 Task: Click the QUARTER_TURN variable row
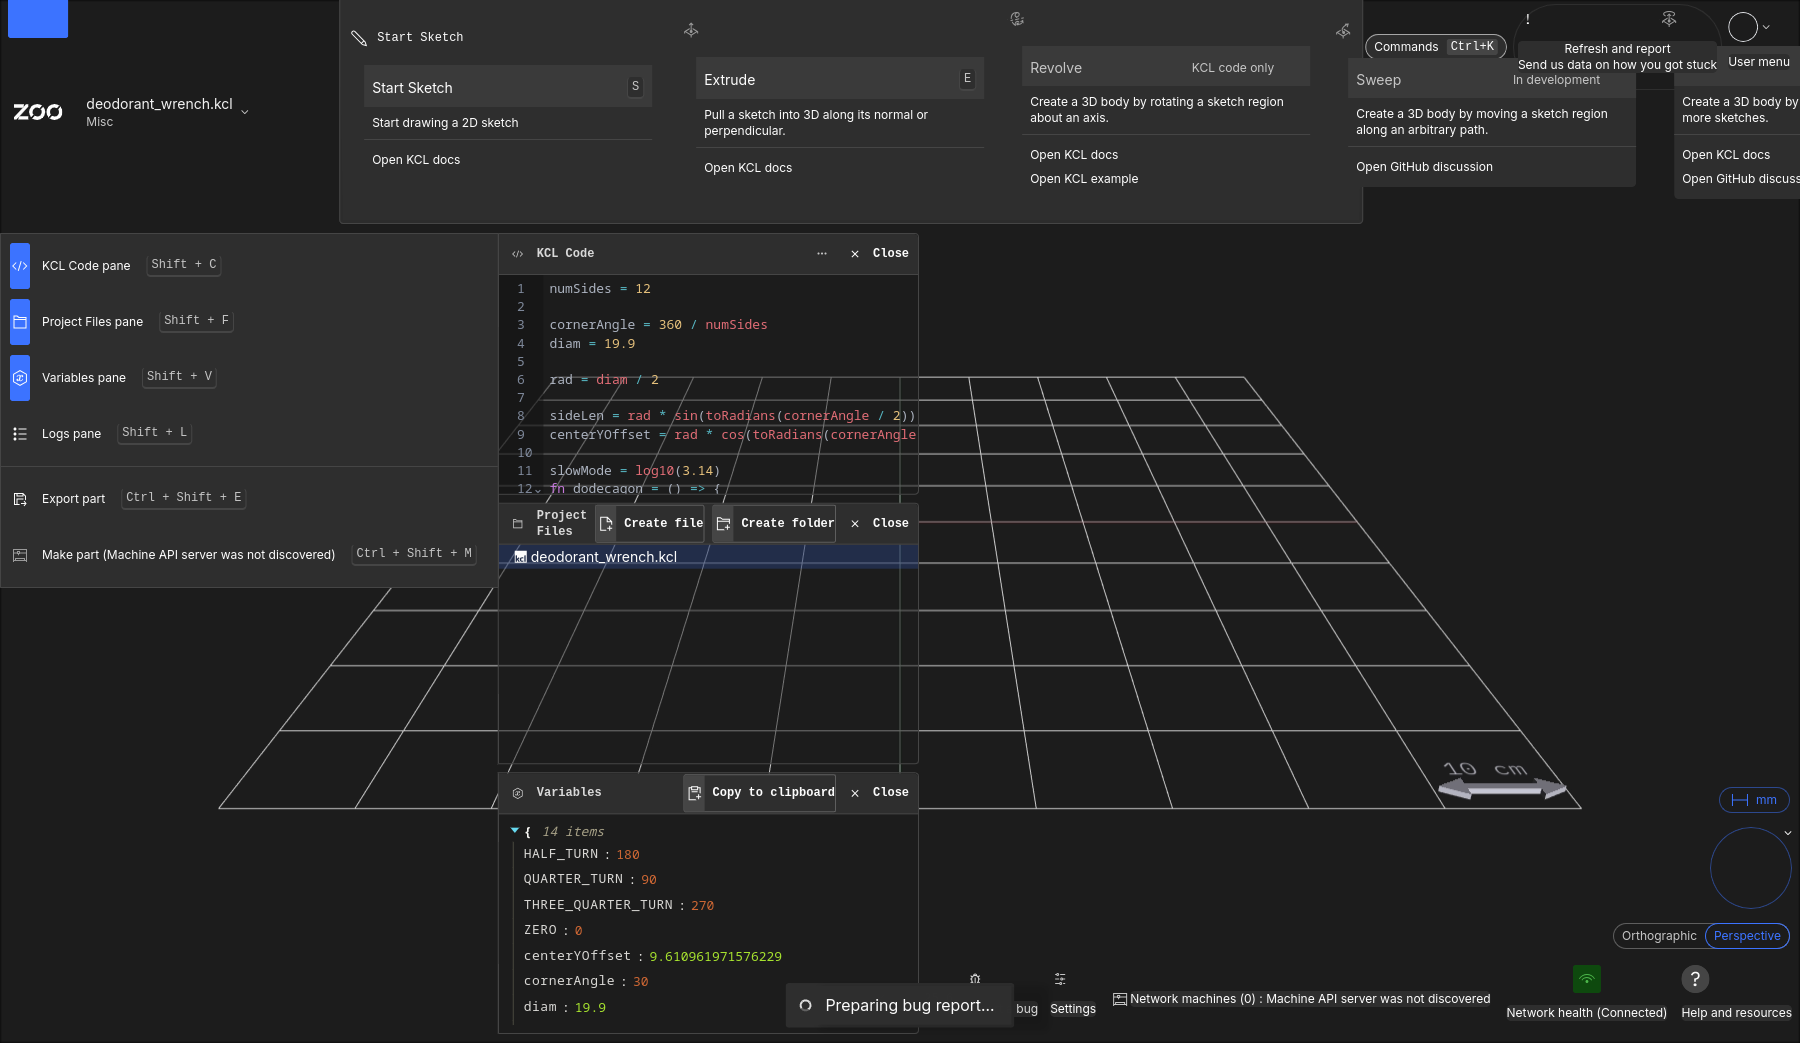click(x=589, y=880)
